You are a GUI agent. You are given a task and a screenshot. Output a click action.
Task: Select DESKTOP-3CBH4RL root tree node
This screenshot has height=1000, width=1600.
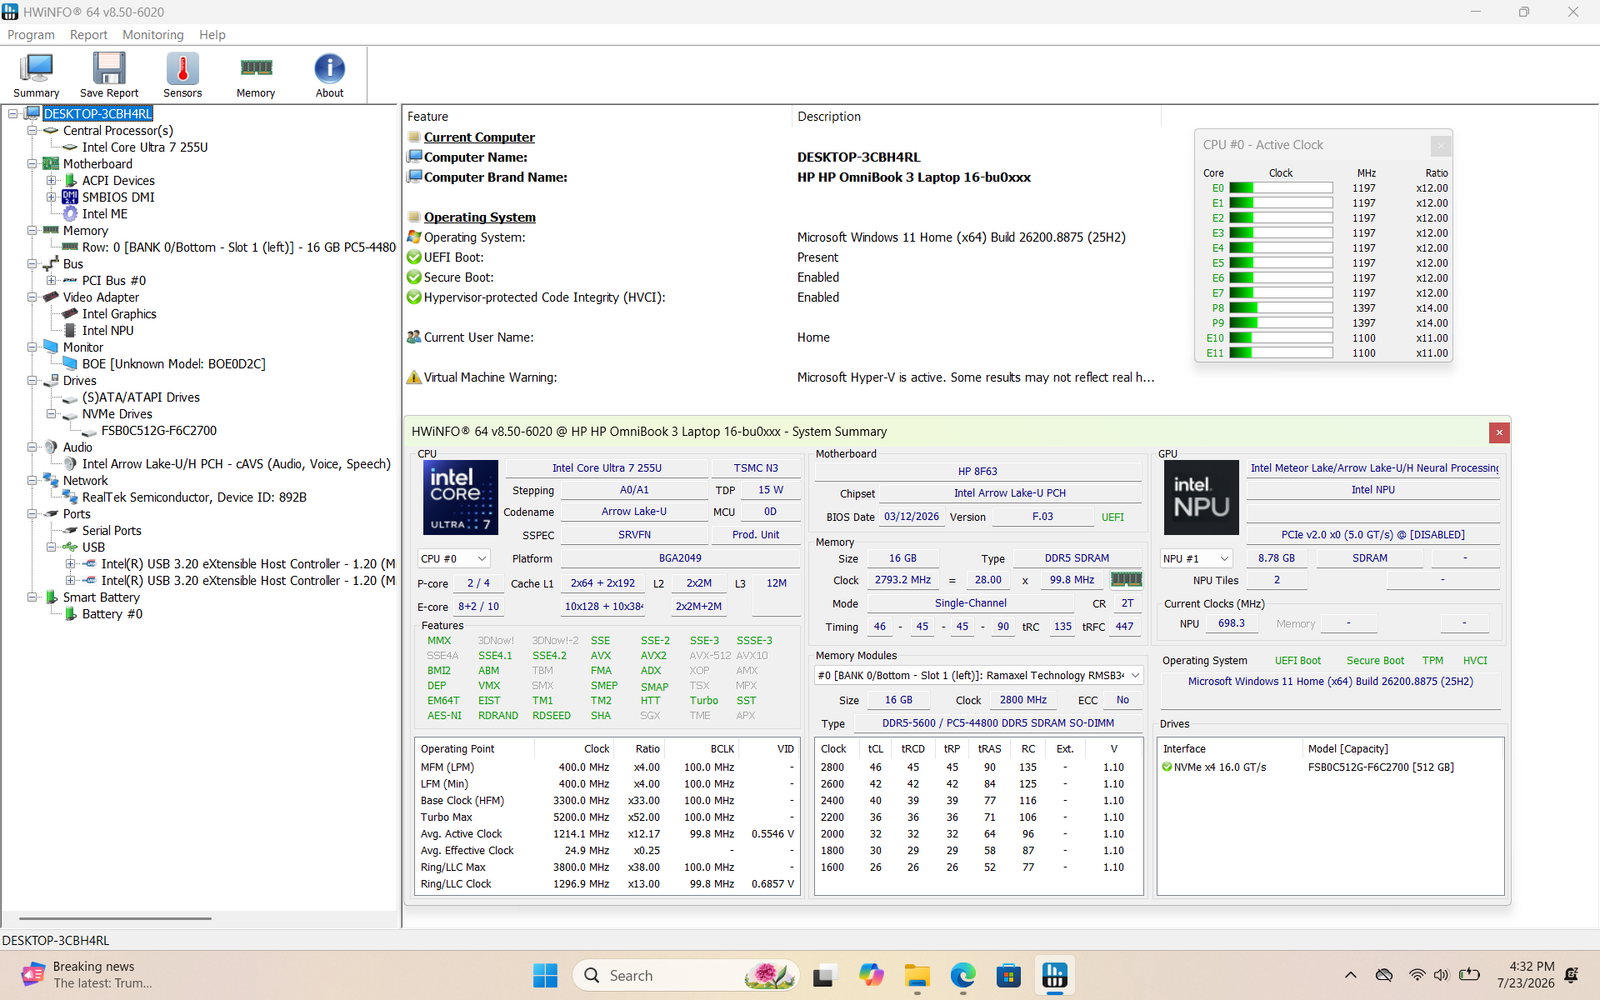point(98,114)
